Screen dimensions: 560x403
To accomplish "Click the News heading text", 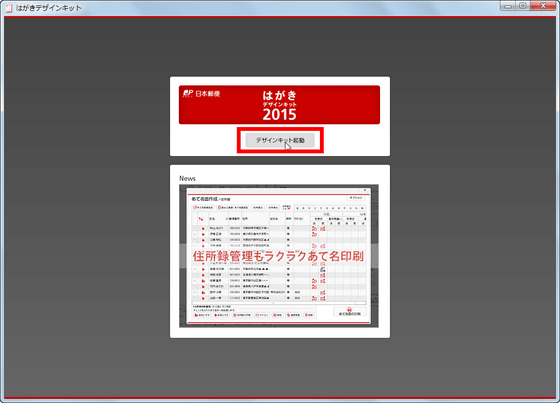I will pyautogui.click(x=188, y=178).
